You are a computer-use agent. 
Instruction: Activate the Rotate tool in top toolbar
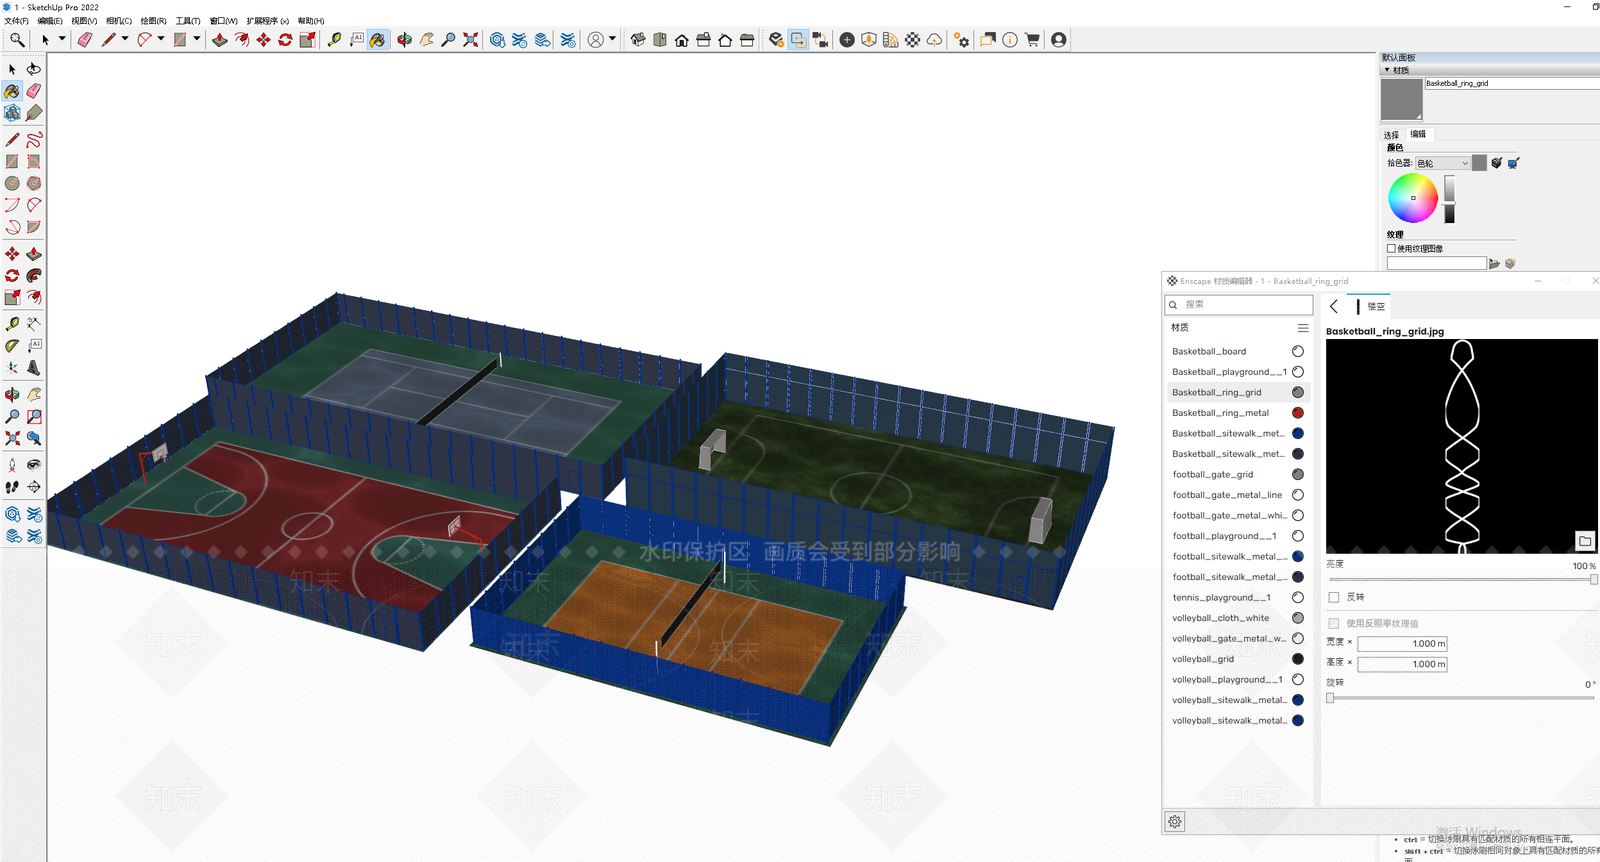285,40
